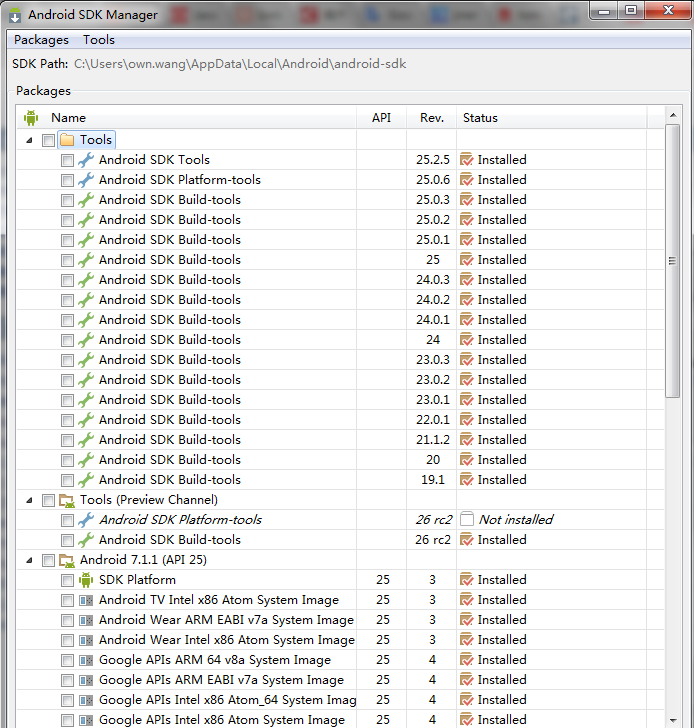Tick the checkbox for Build-tools 24.0.3
This screenshot has width=694, height=728.
[x=67, y=280]
